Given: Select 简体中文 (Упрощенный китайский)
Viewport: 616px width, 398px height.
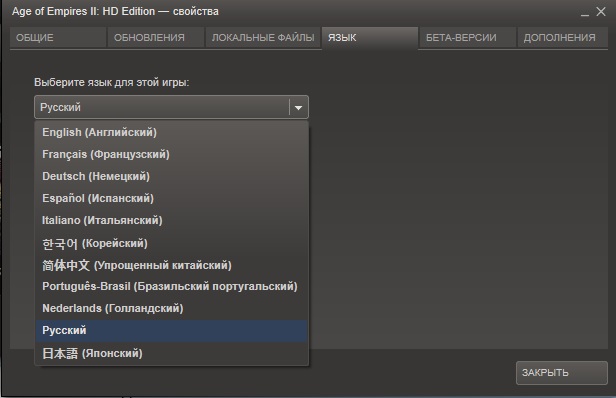Looking at the screenshot, I should point(171,265).
